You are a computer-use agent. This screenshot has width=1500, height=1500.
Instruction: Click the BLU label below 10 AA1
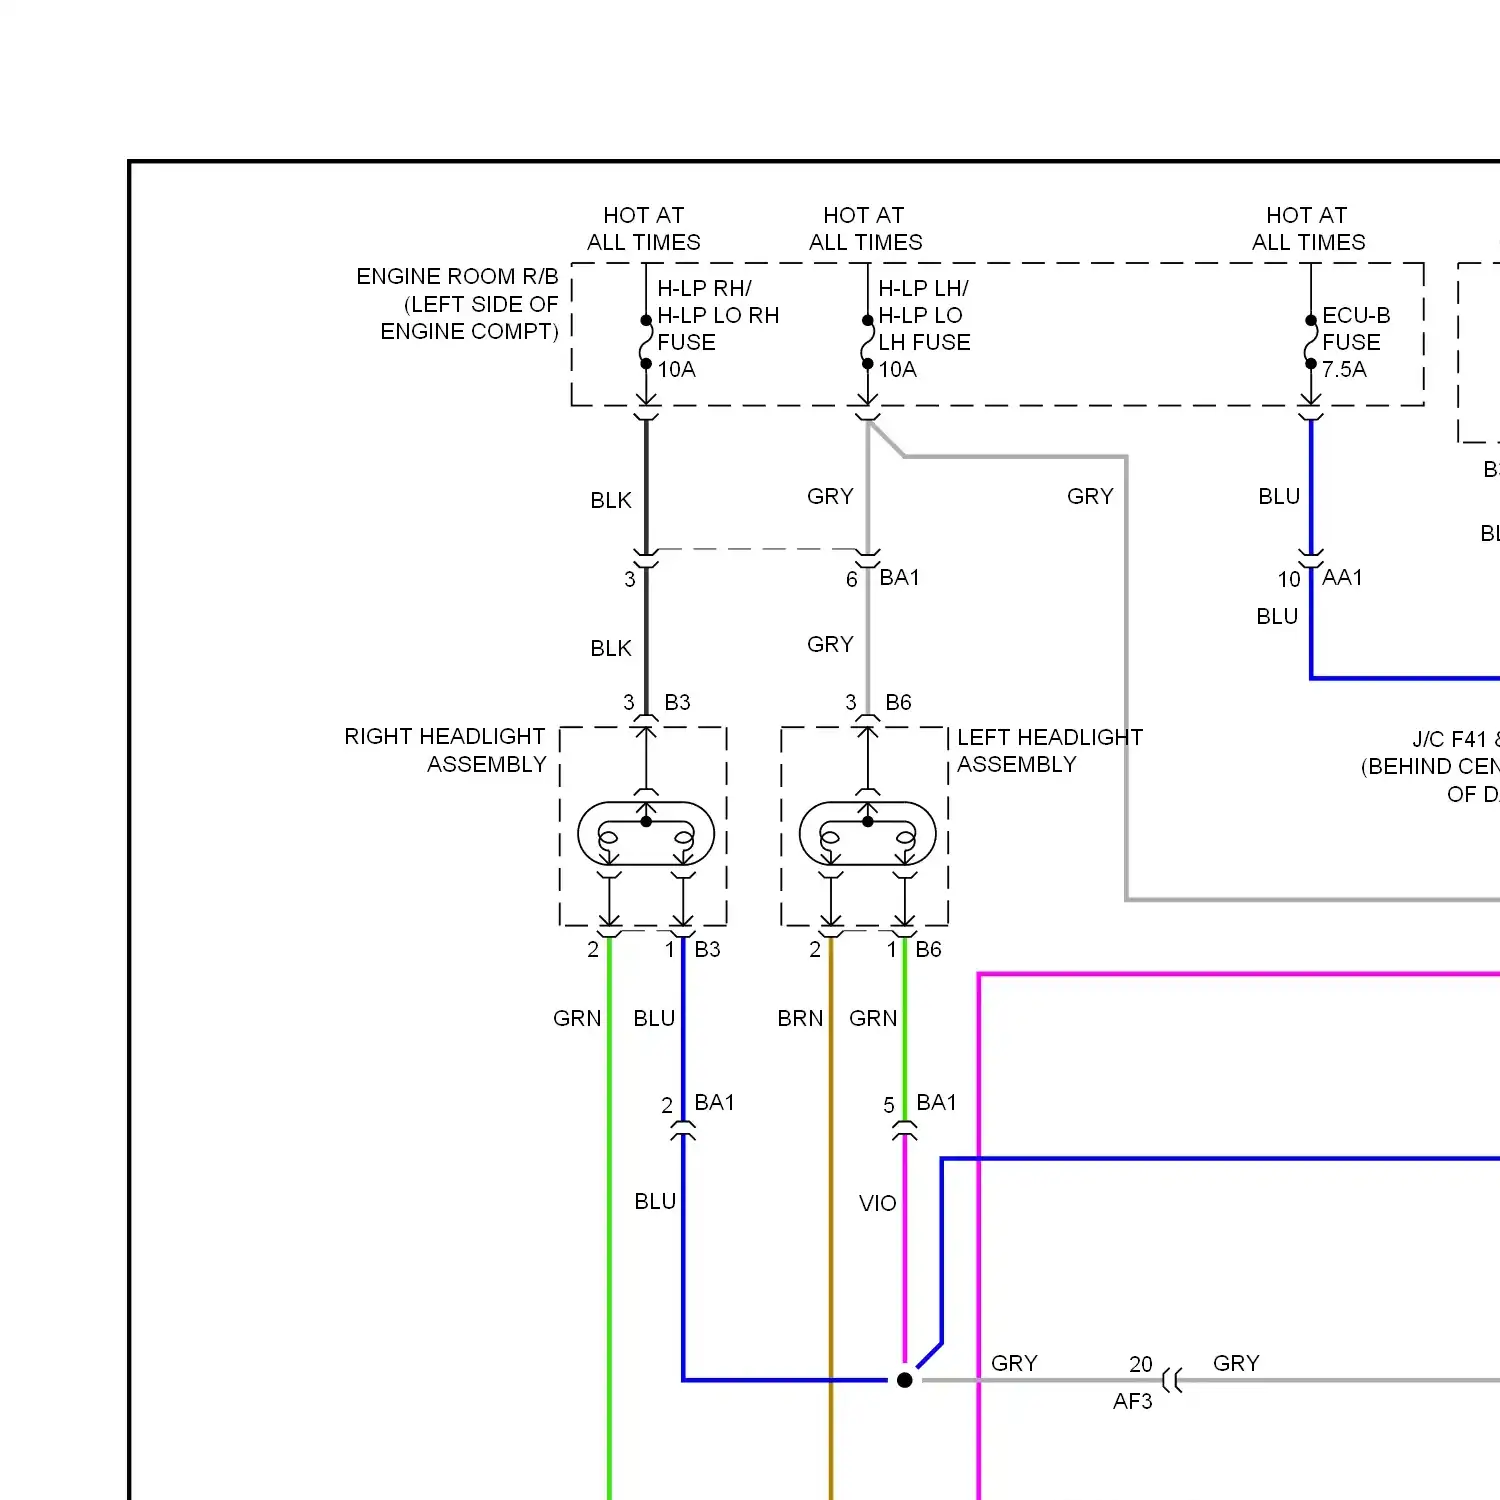pos(1277,616)
